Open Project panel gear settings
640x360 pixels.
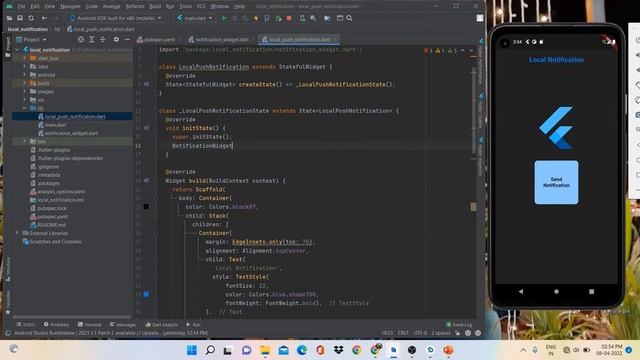click(x=116, y=39)
